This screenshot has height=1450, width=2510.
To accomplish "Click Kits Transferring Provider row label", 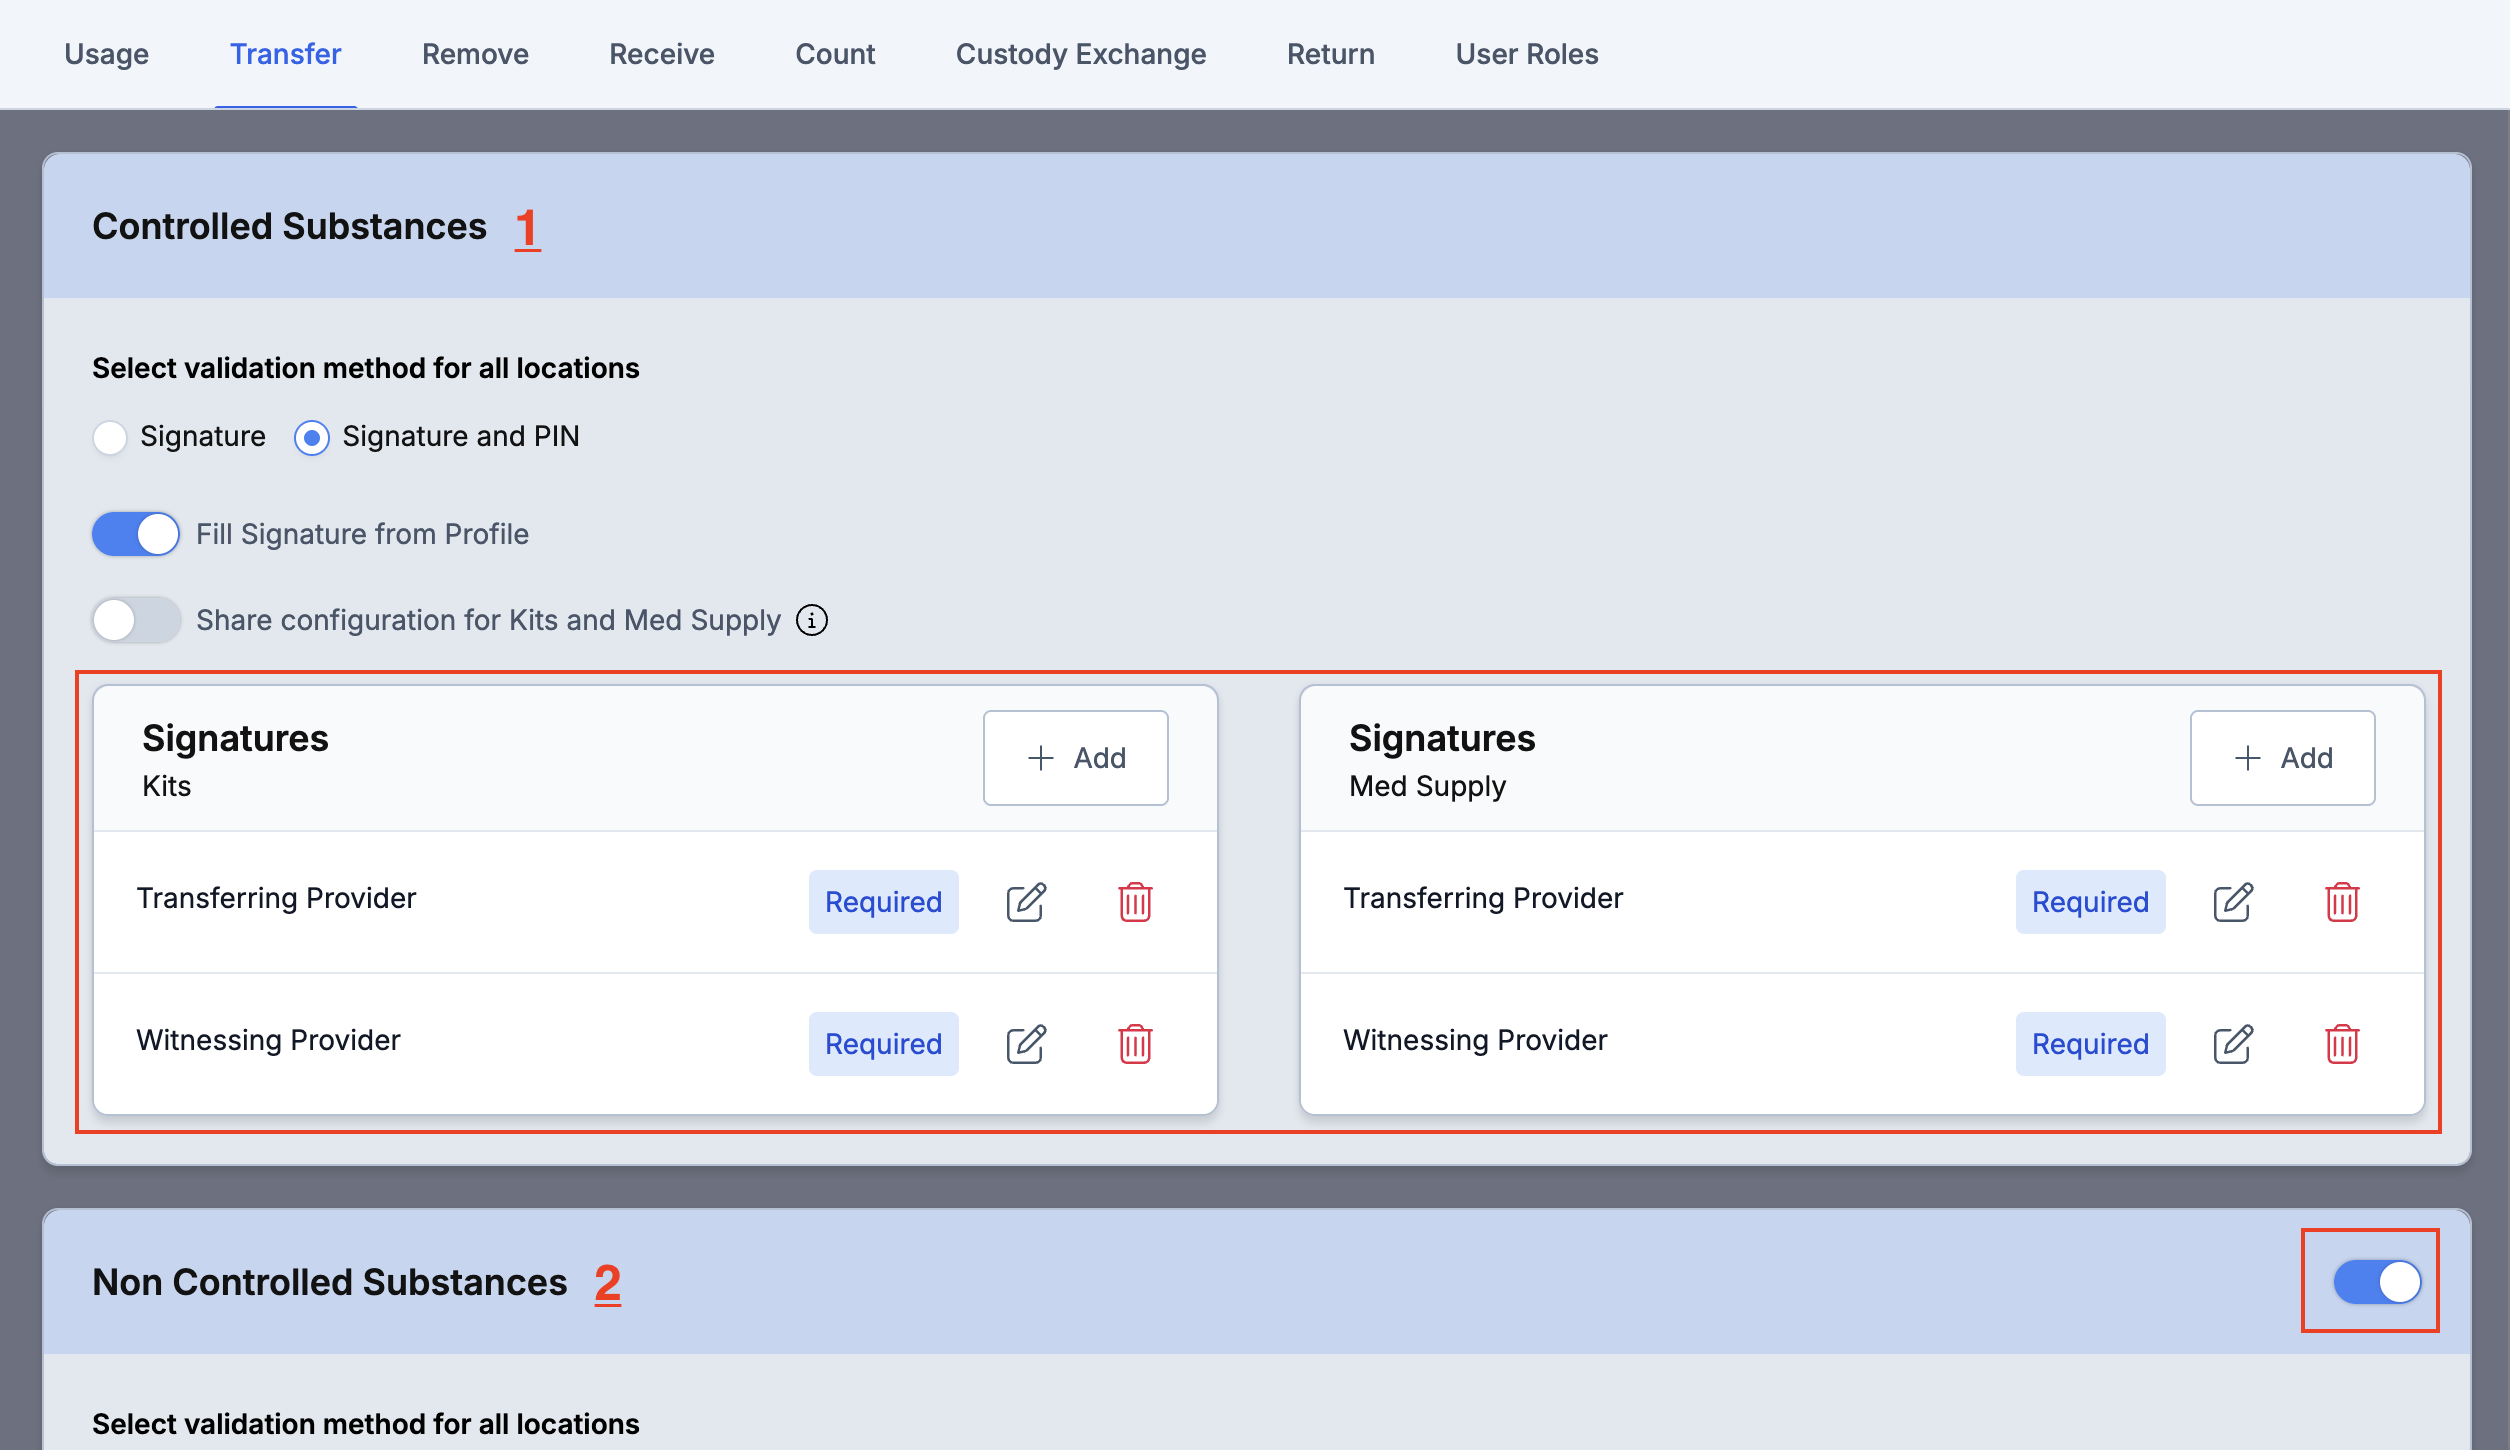I will (x=276, y=898).
